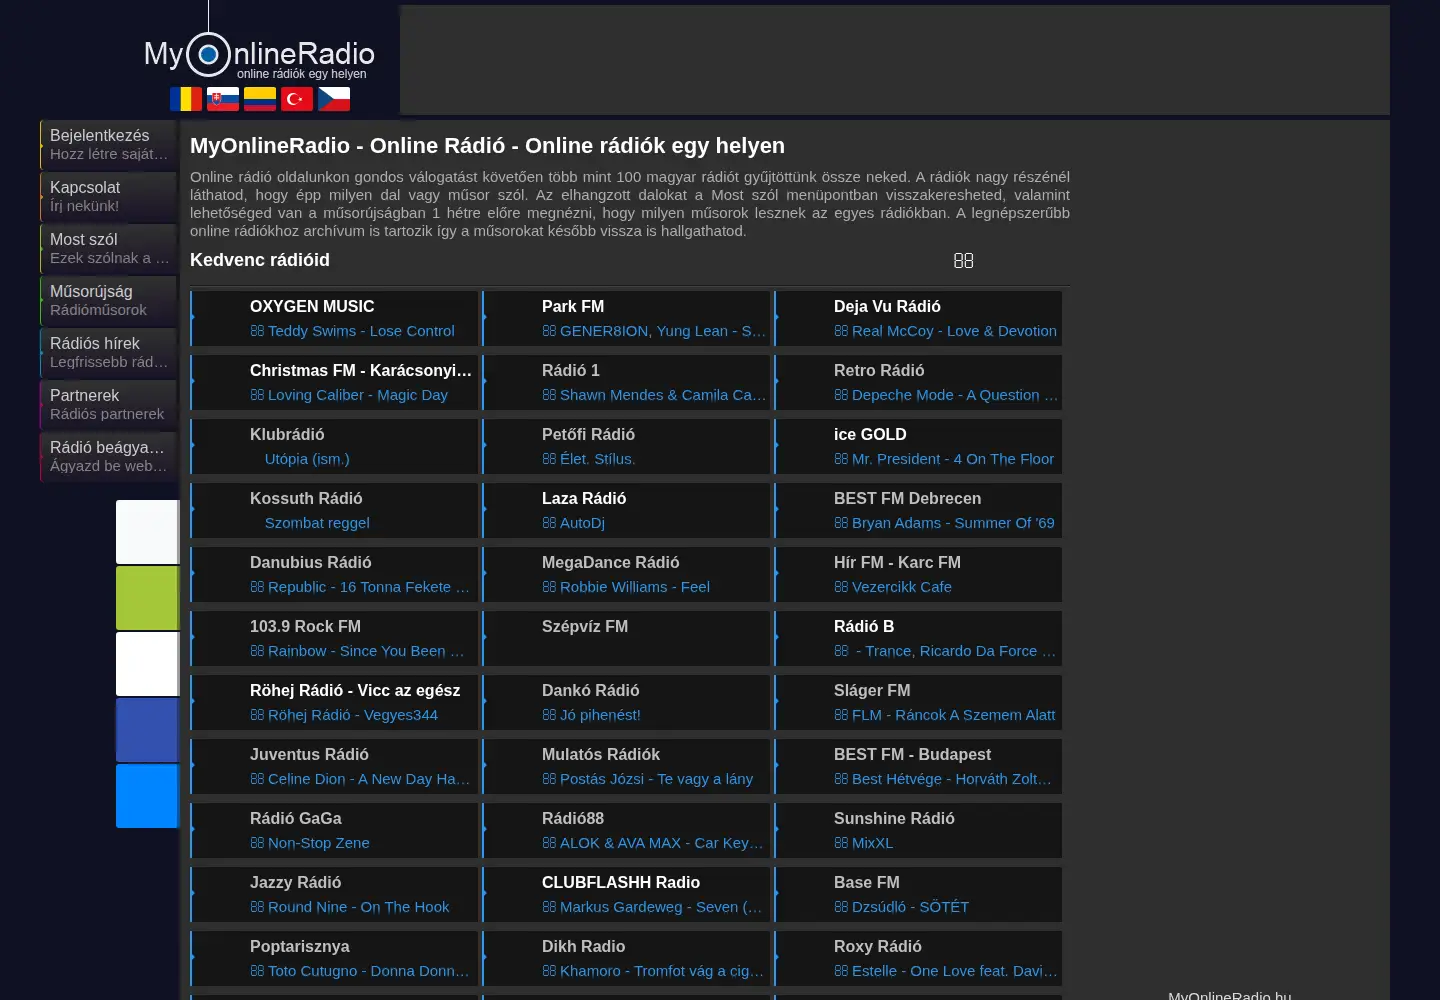
Task: Click Jó pihenést! under Dankó Rádió
Action: coord(600,715)
